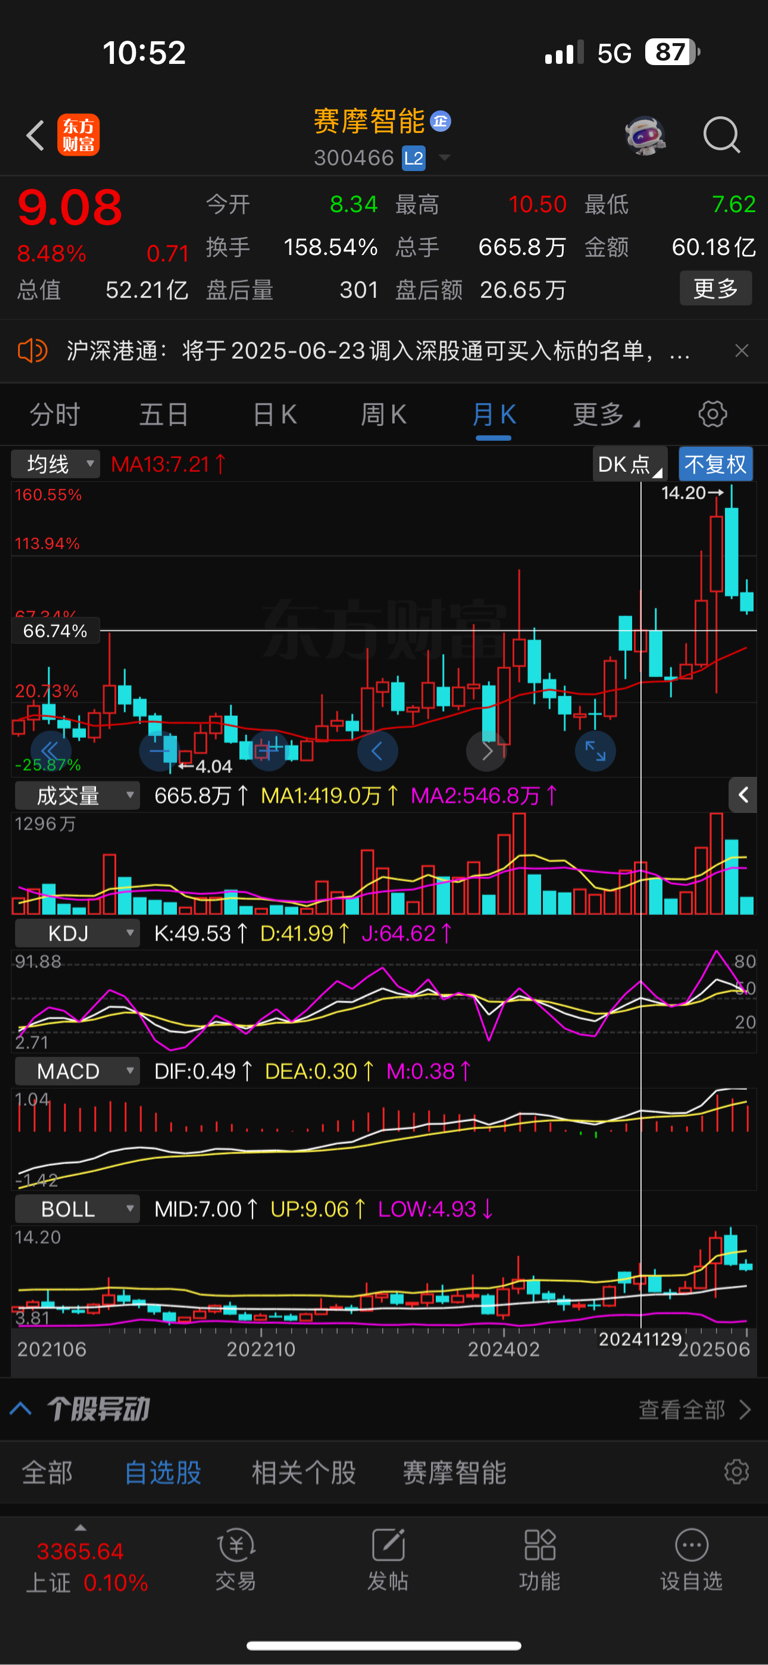Show more quote data with 更多 button
This screenshot has height=1665, width=768.
tap(716, 289)
